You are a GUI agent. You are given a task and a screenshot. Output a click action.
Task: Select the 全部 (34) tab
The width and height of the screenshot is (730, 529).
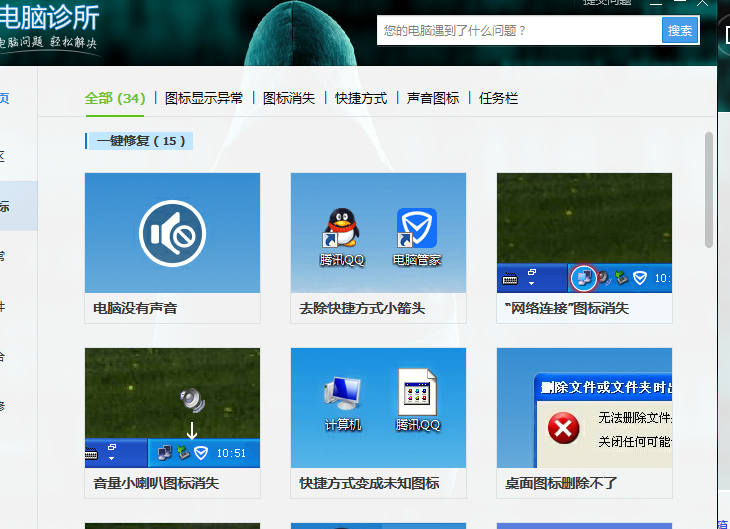click(115, 98)
